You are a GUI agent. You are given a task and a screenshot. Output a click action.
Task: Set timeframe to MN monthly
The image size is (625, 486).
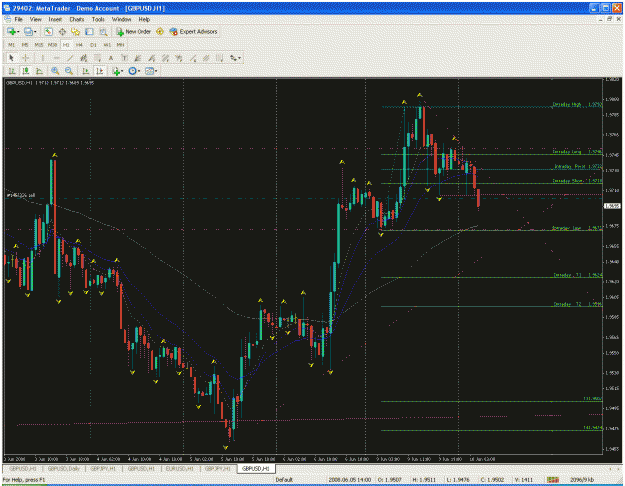[120, 45]
